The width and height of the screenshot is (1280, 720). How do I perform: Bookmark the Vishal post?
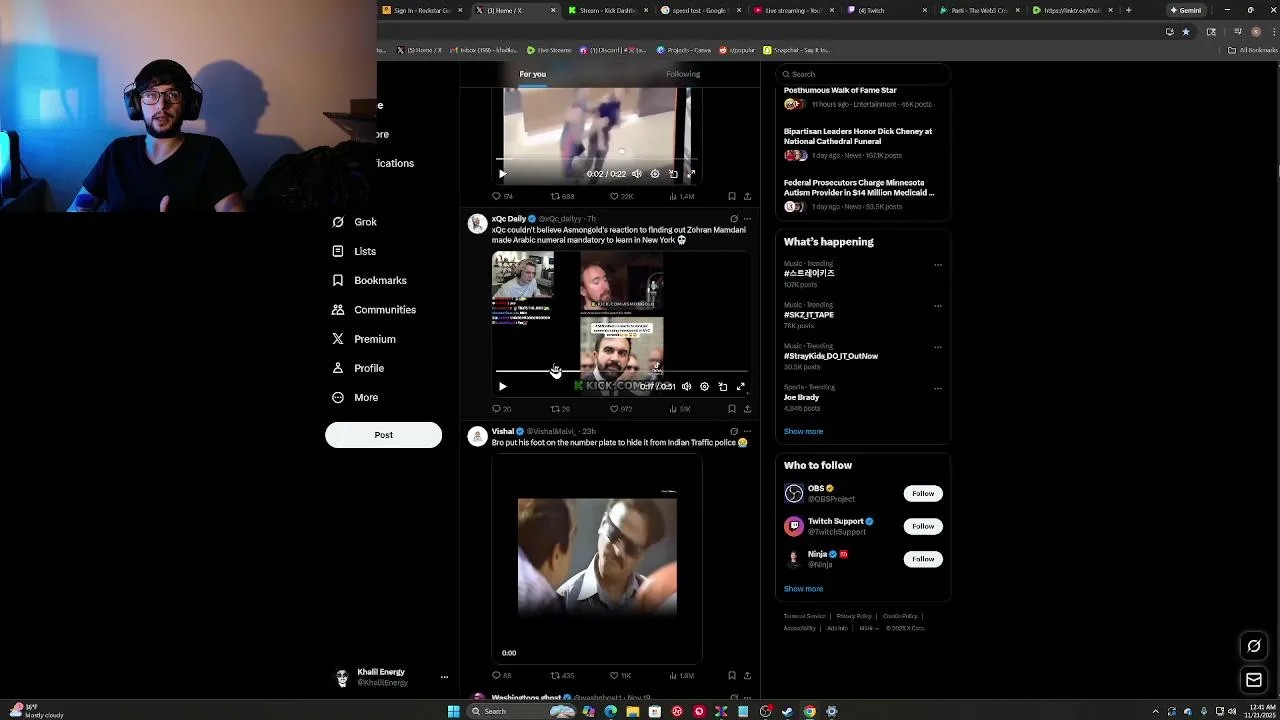pos(732,676)
